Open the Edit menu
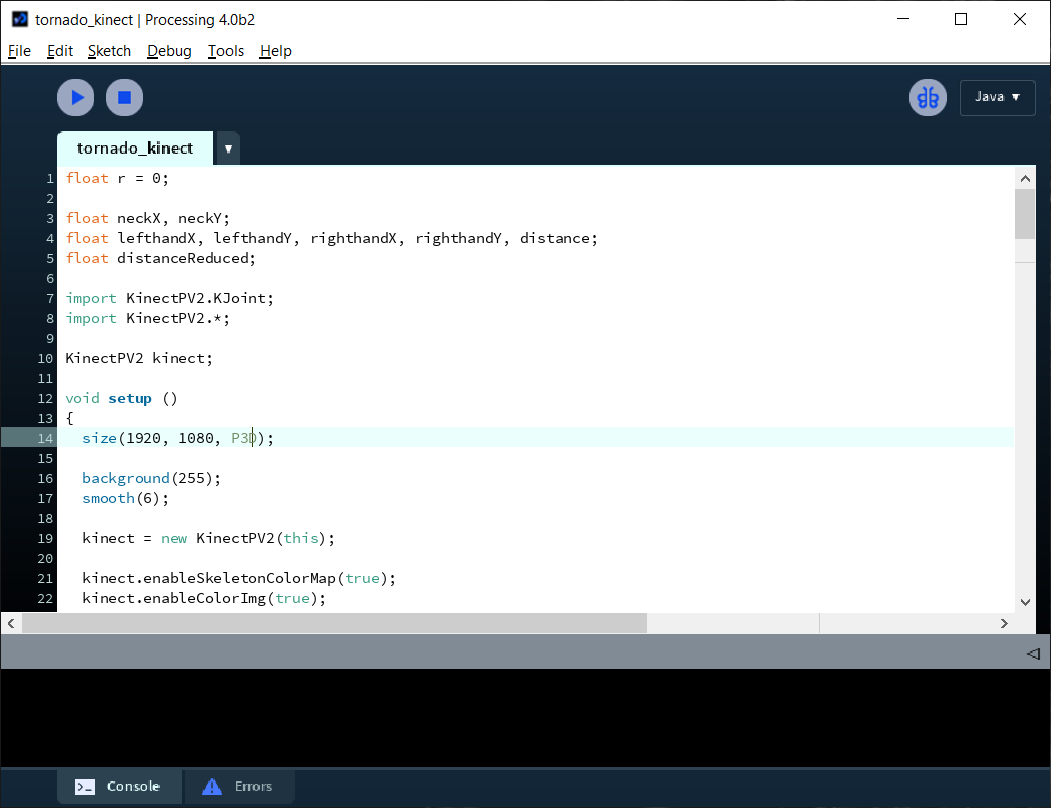This screenshot has width=1051, height=808. tap(59, 50)
